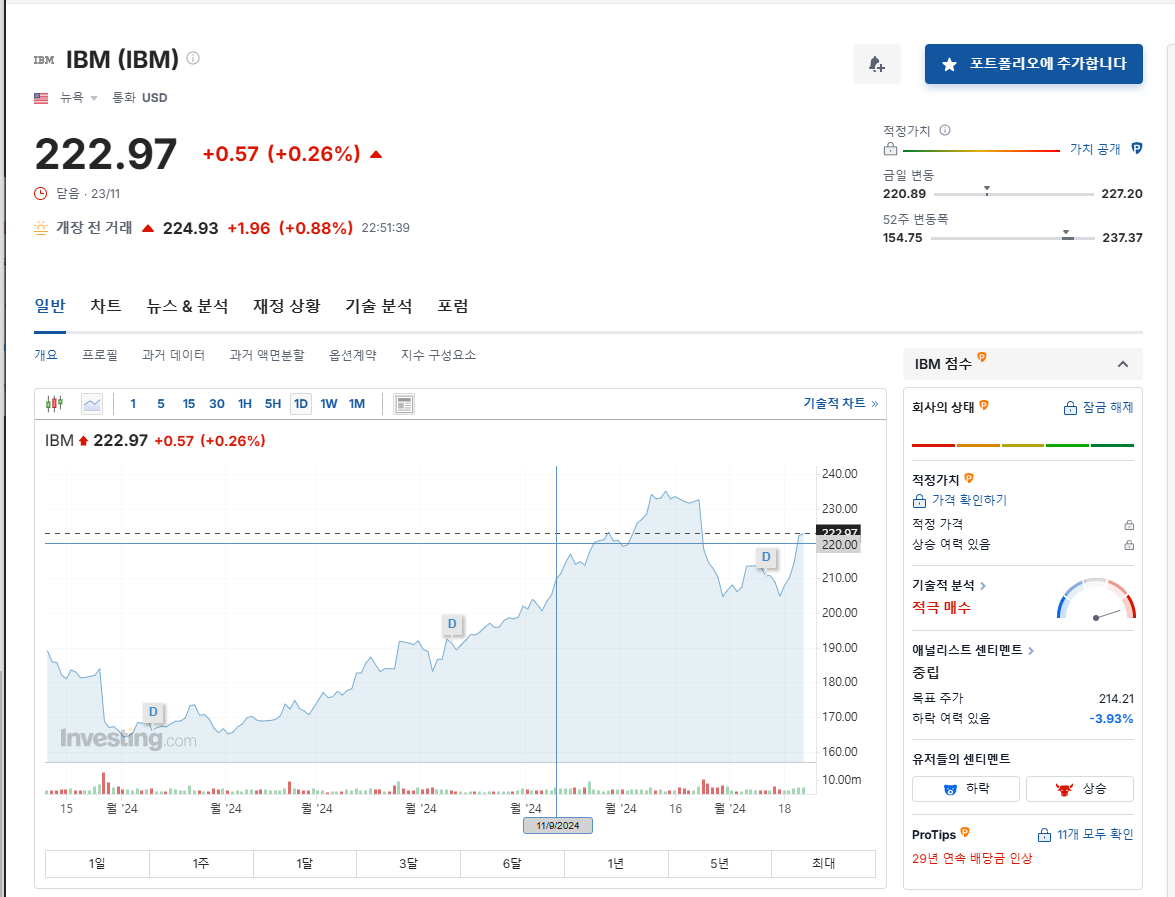
Task: Select the 과거 액면분할 sub-tab
Action: pyautogui.click(x=267, y=355)
